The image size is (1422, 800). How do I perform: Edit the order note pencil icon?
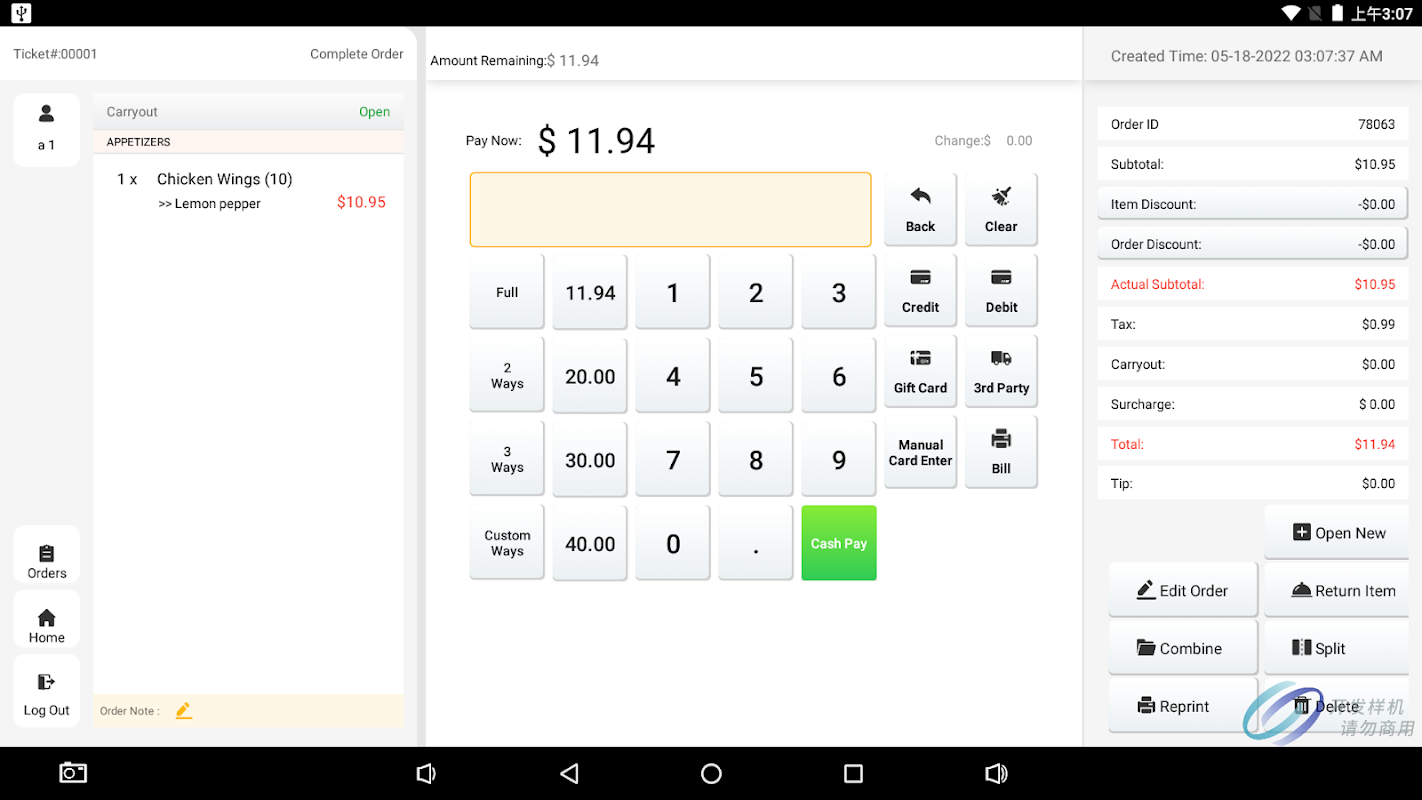pos(183,711)
